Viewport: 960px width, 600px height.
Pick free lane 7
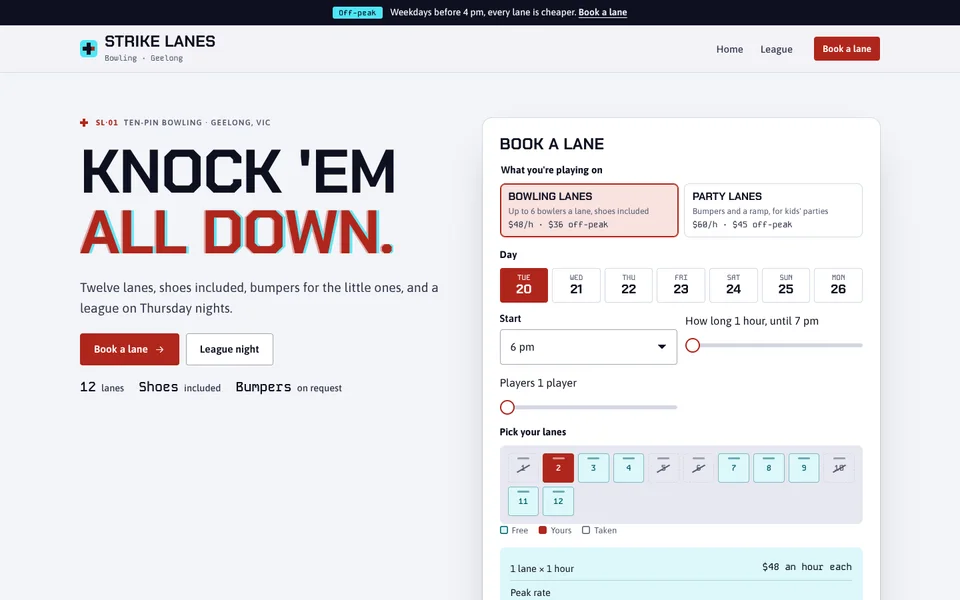pos(733,468)
